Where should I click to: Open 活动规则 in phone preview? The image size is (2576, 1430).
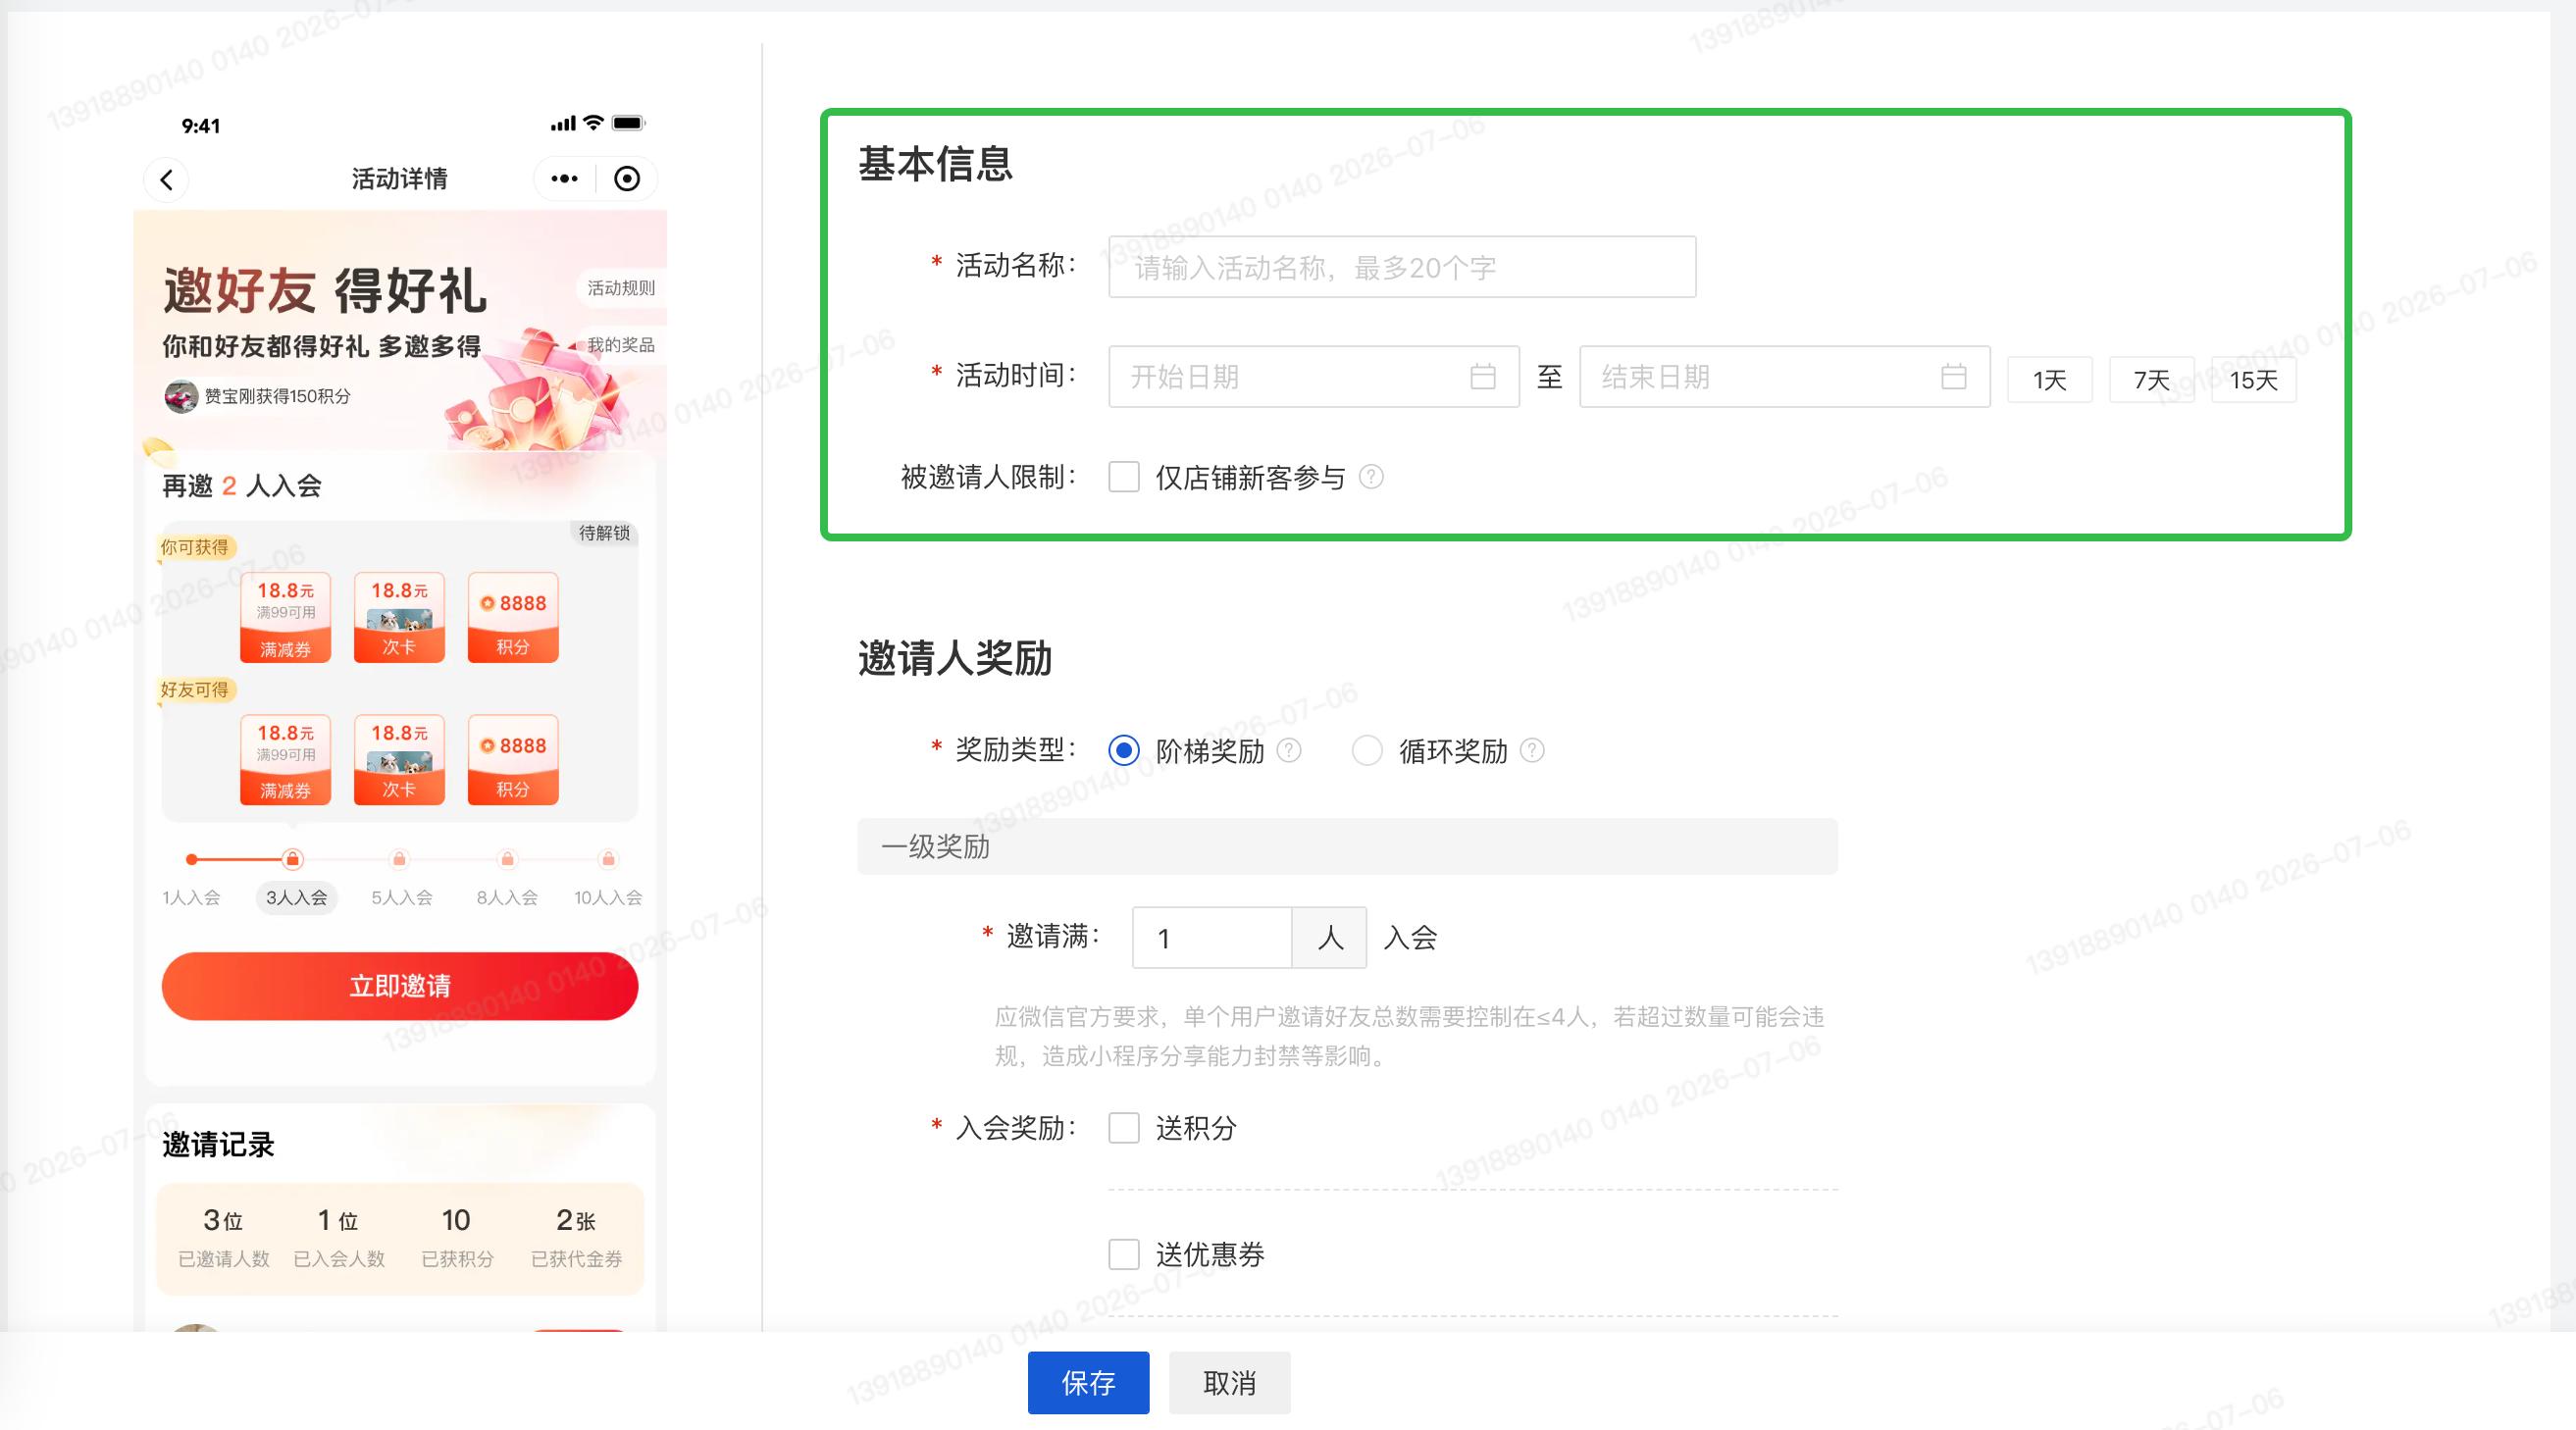click(x=621, y=288)
